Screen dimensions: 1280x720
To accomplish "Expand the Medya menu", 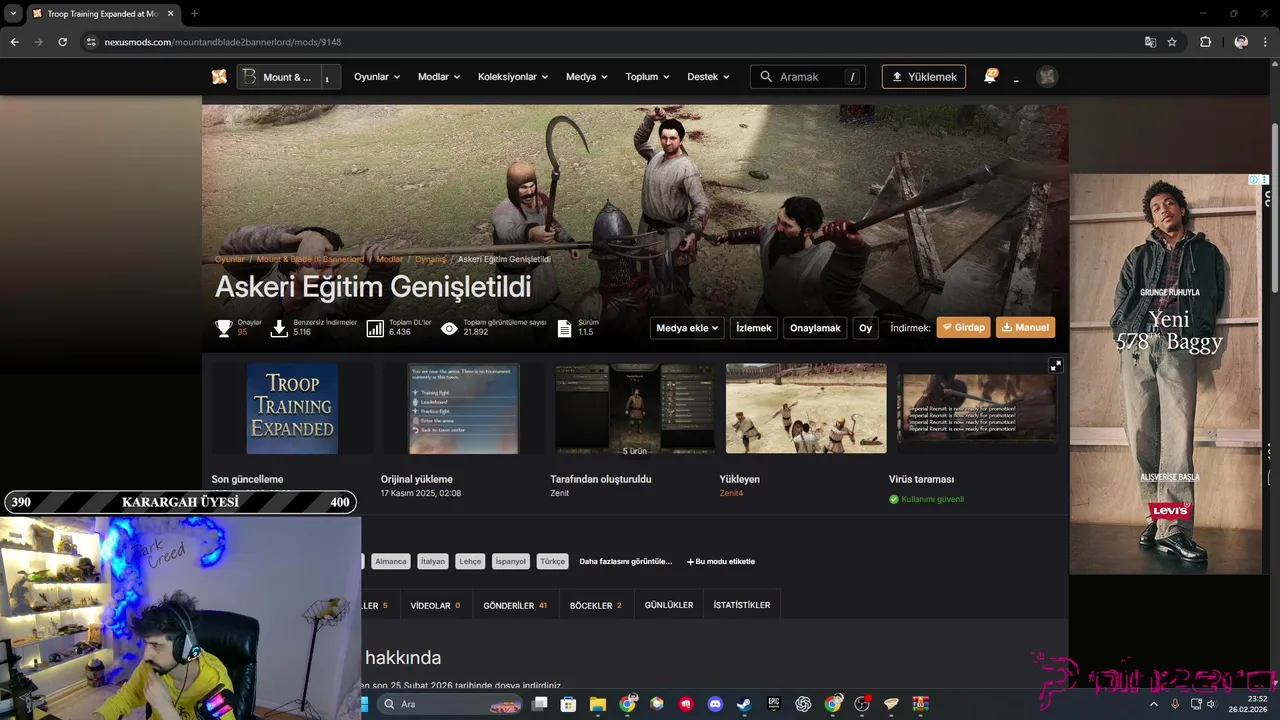I will [x=587, y=77].
